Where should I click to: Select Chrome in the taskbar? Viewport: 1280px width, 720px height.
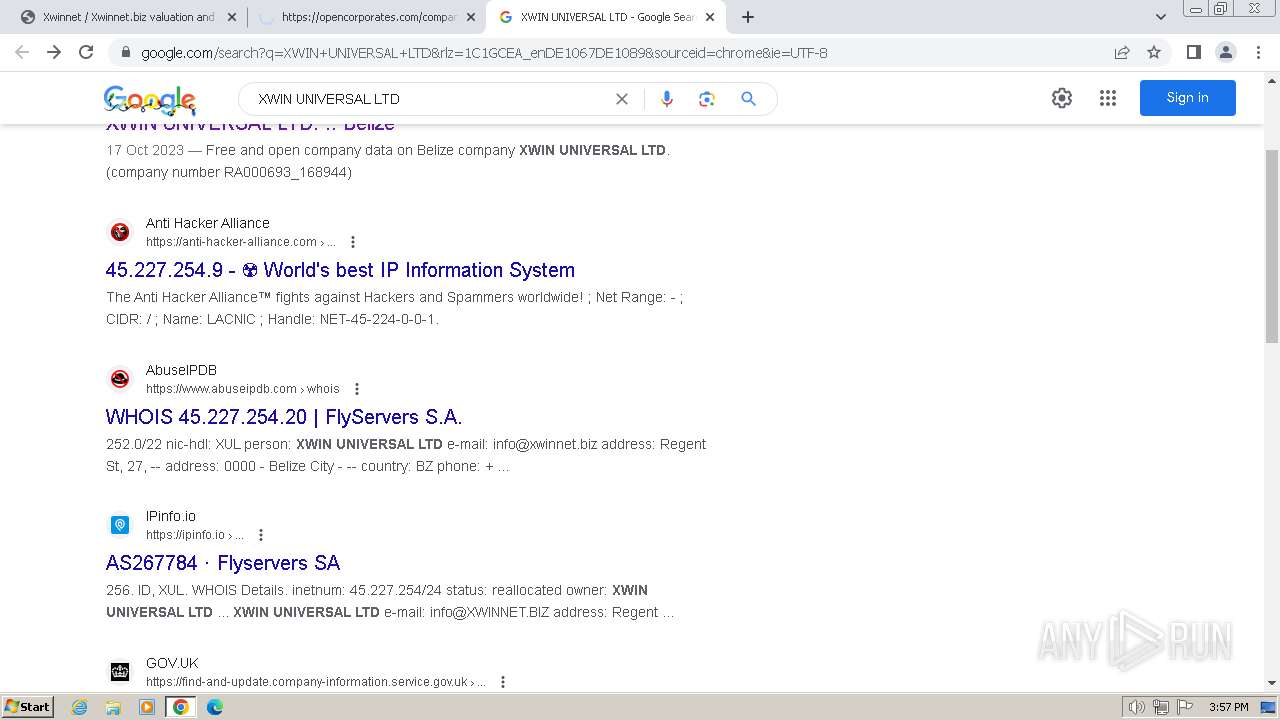[181, 707]
